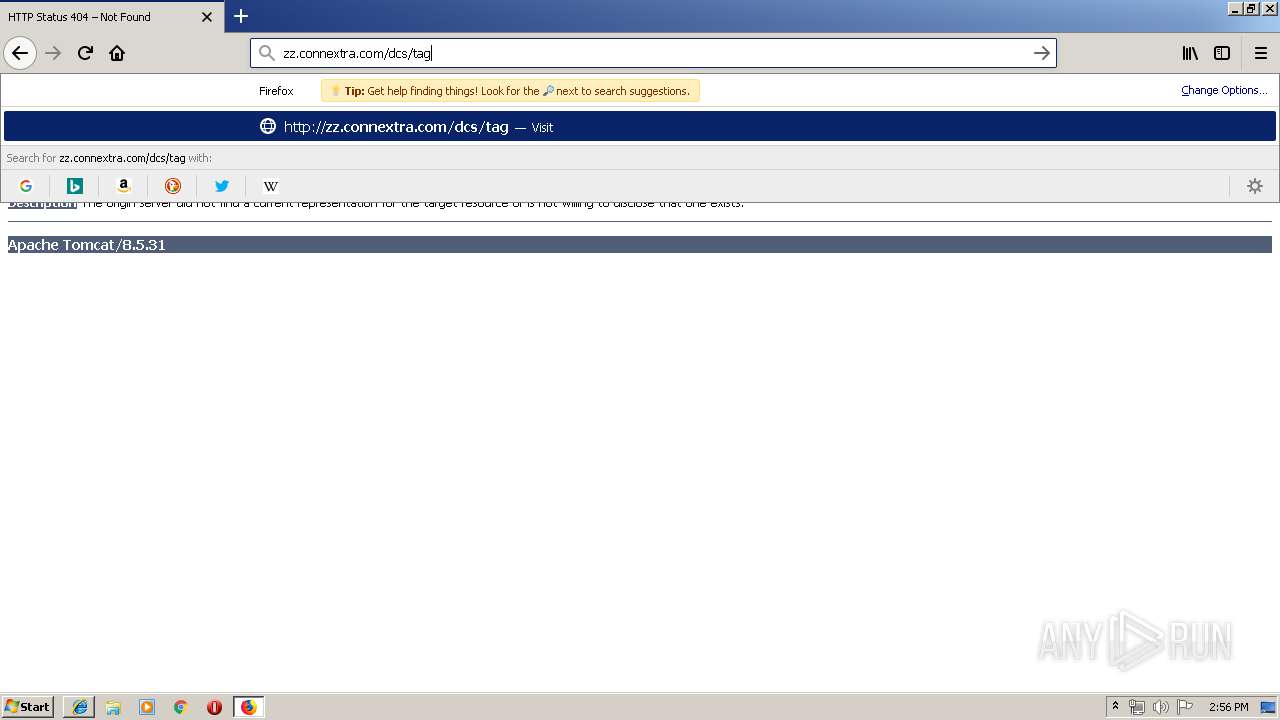
Task: Go back to the previous page
Action: pyautogui.click(x=20, y=53)
